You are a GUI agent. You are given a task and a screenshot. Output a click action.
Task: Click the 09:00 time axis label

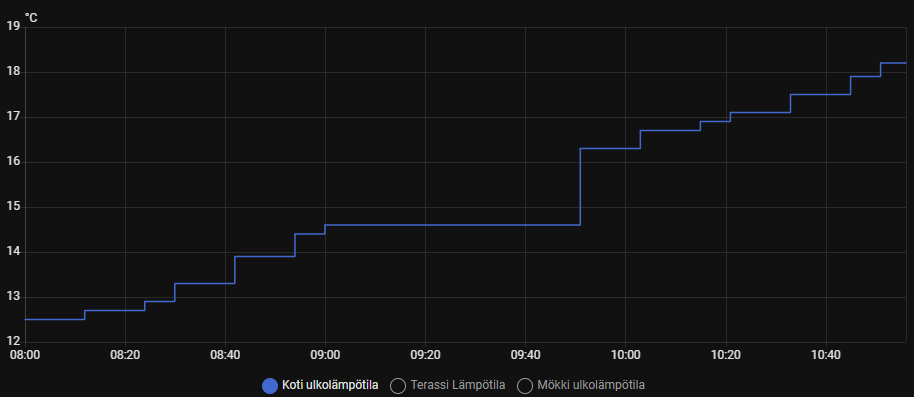coord(325,354)
